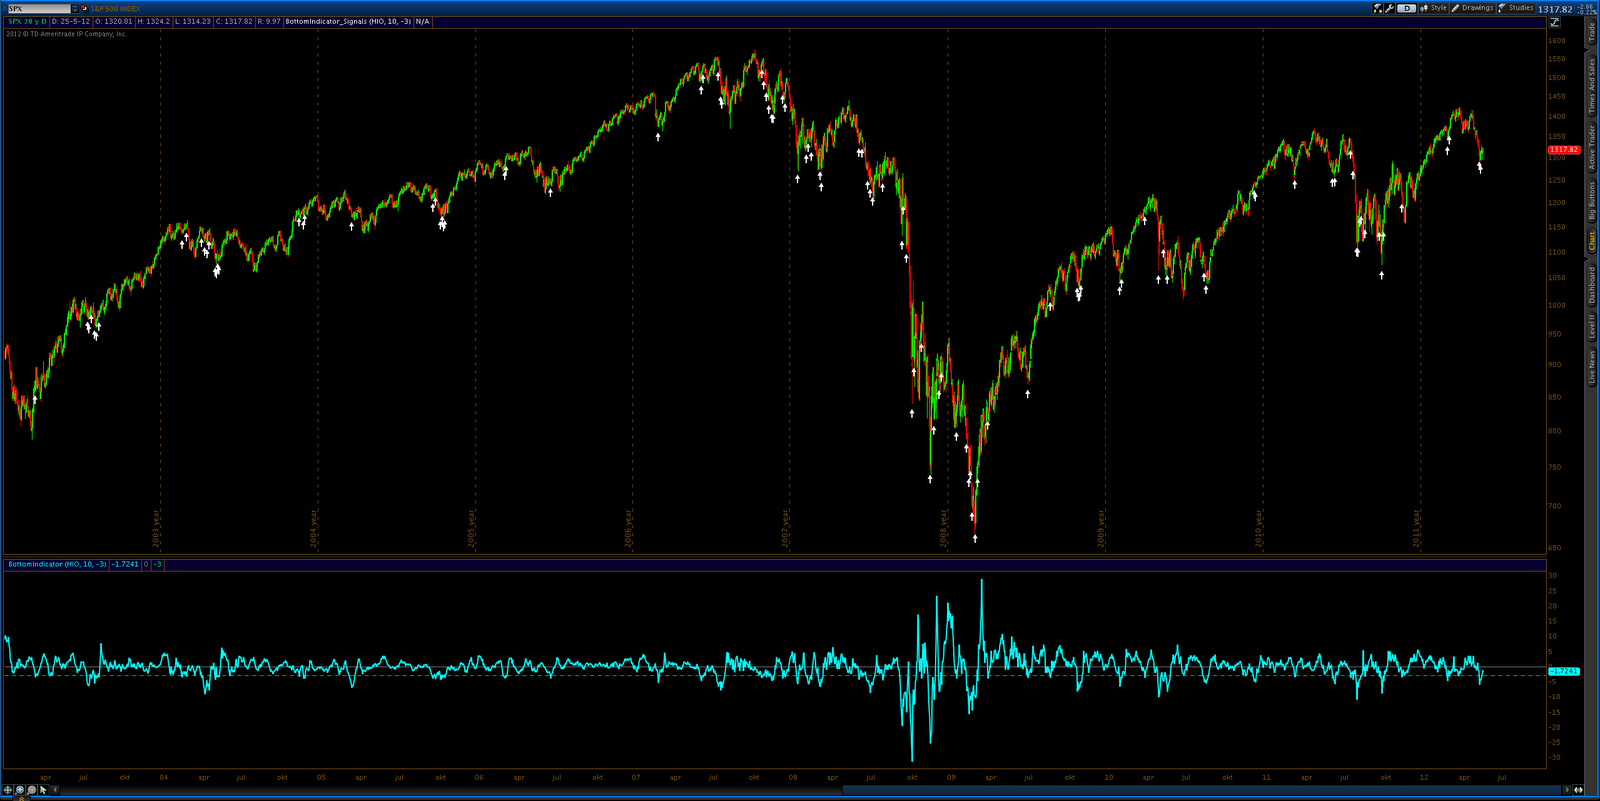Open the Big Buttons side tab
Screen dimensions: 1600x801
coord(1592,201)
